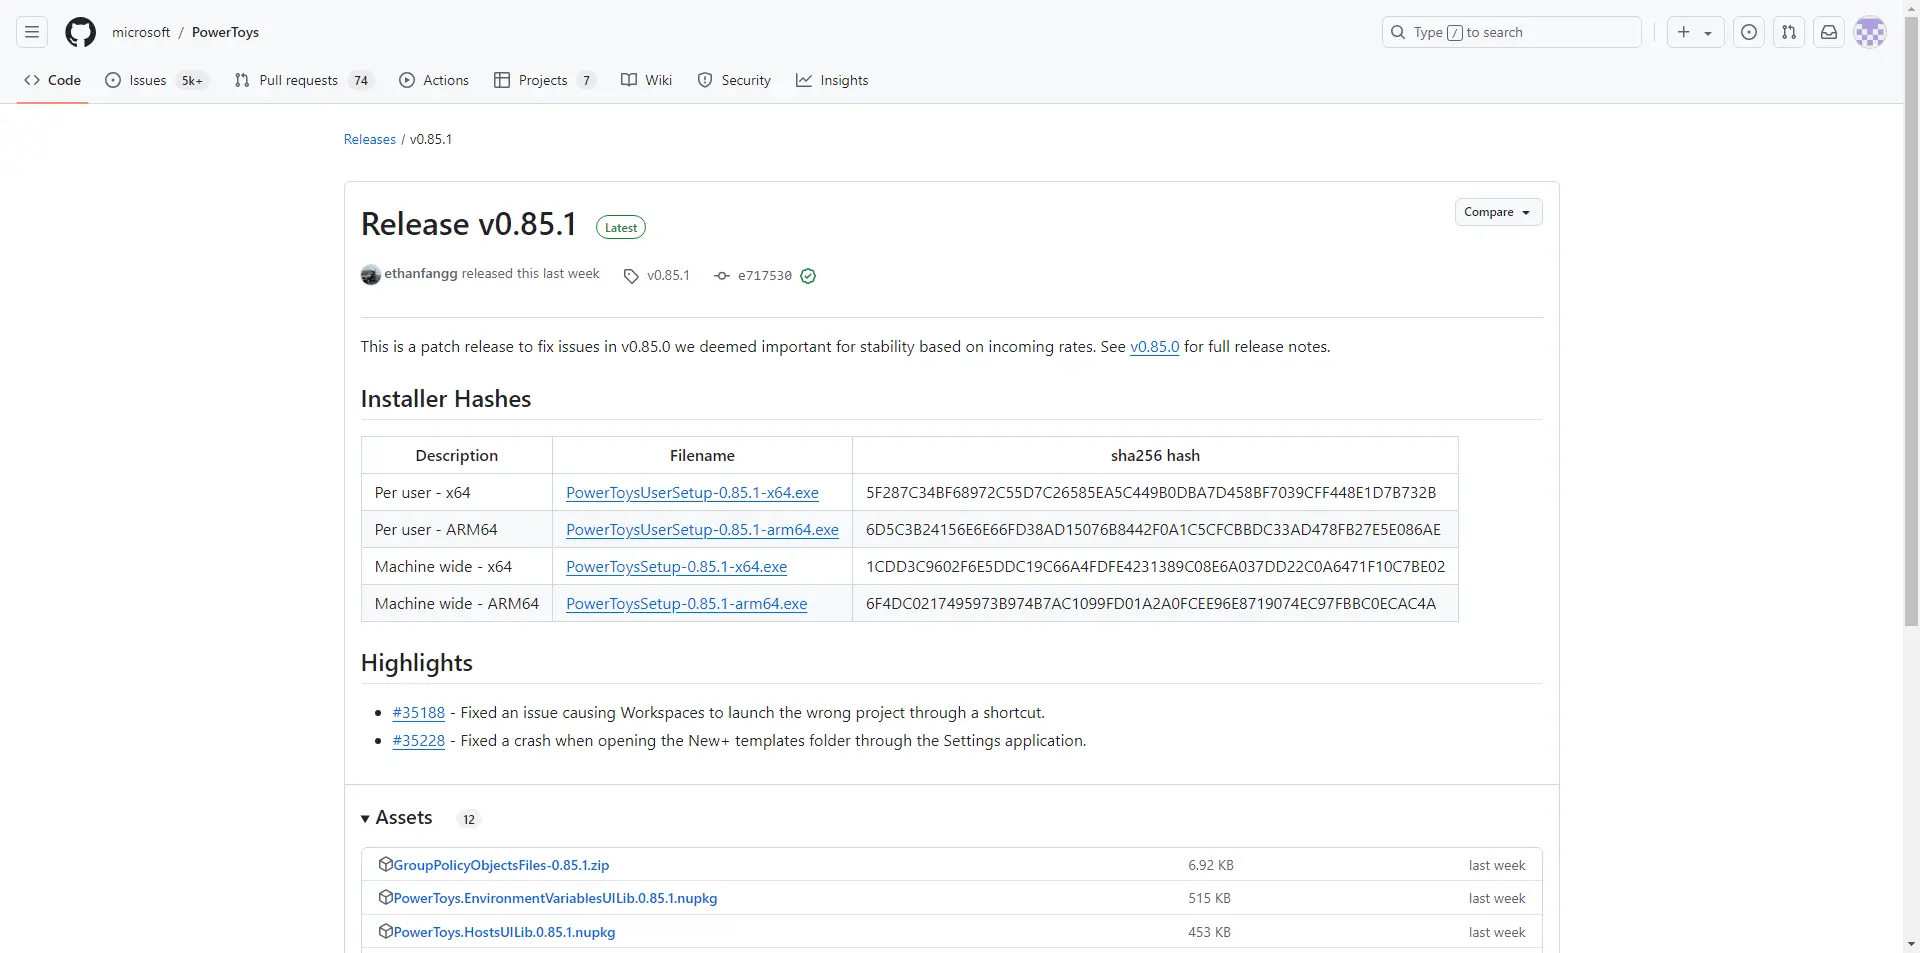Open the user avatar menu
1920x953 pixels.
click(1870, 32)
